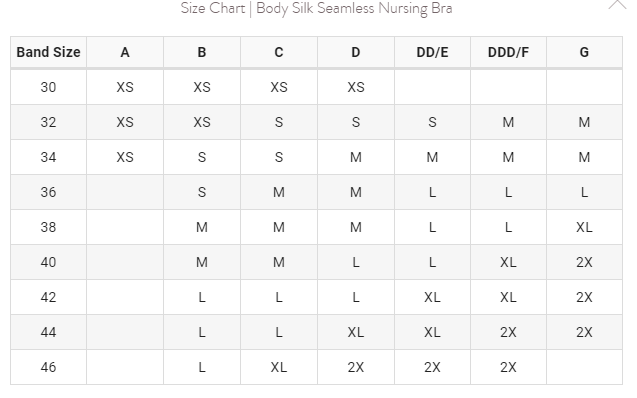The height and width of the screenshot is (398, 637).
Task: Collapse the size chart with the chevron arrow
Action: (x=618, y=5)
